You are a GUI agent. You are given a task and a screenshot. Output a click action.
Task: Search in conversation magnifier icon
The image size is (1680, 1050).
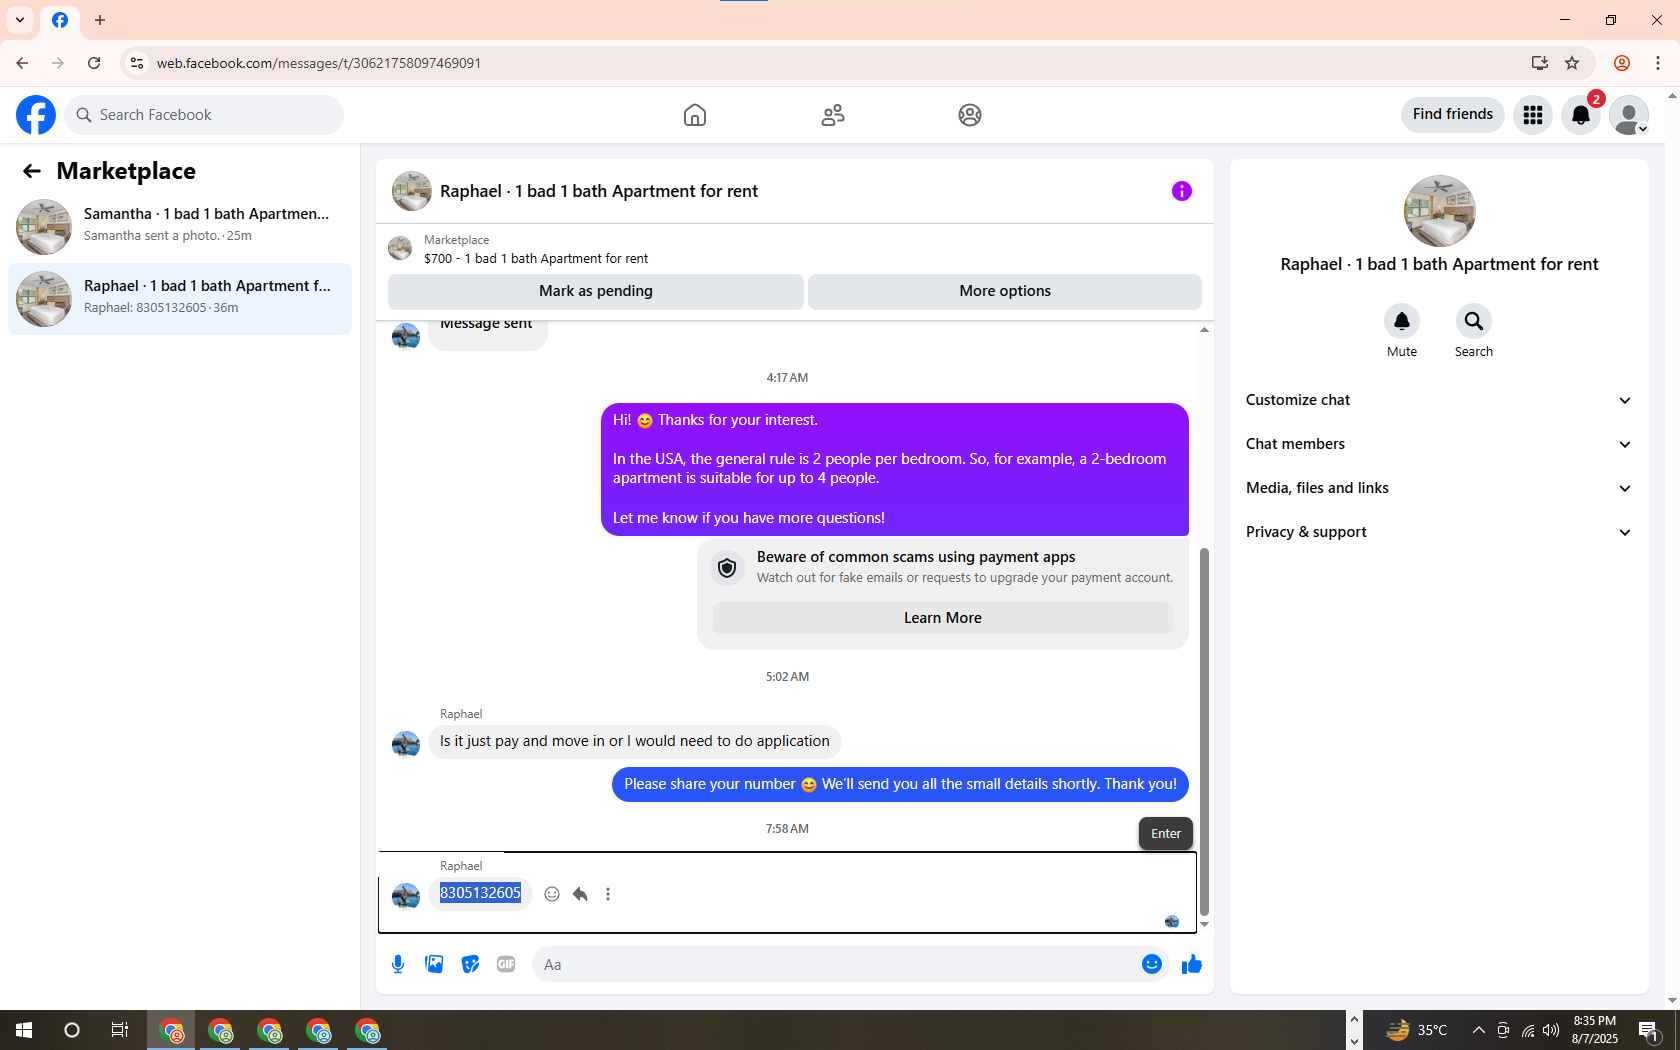click(1474, 321)
